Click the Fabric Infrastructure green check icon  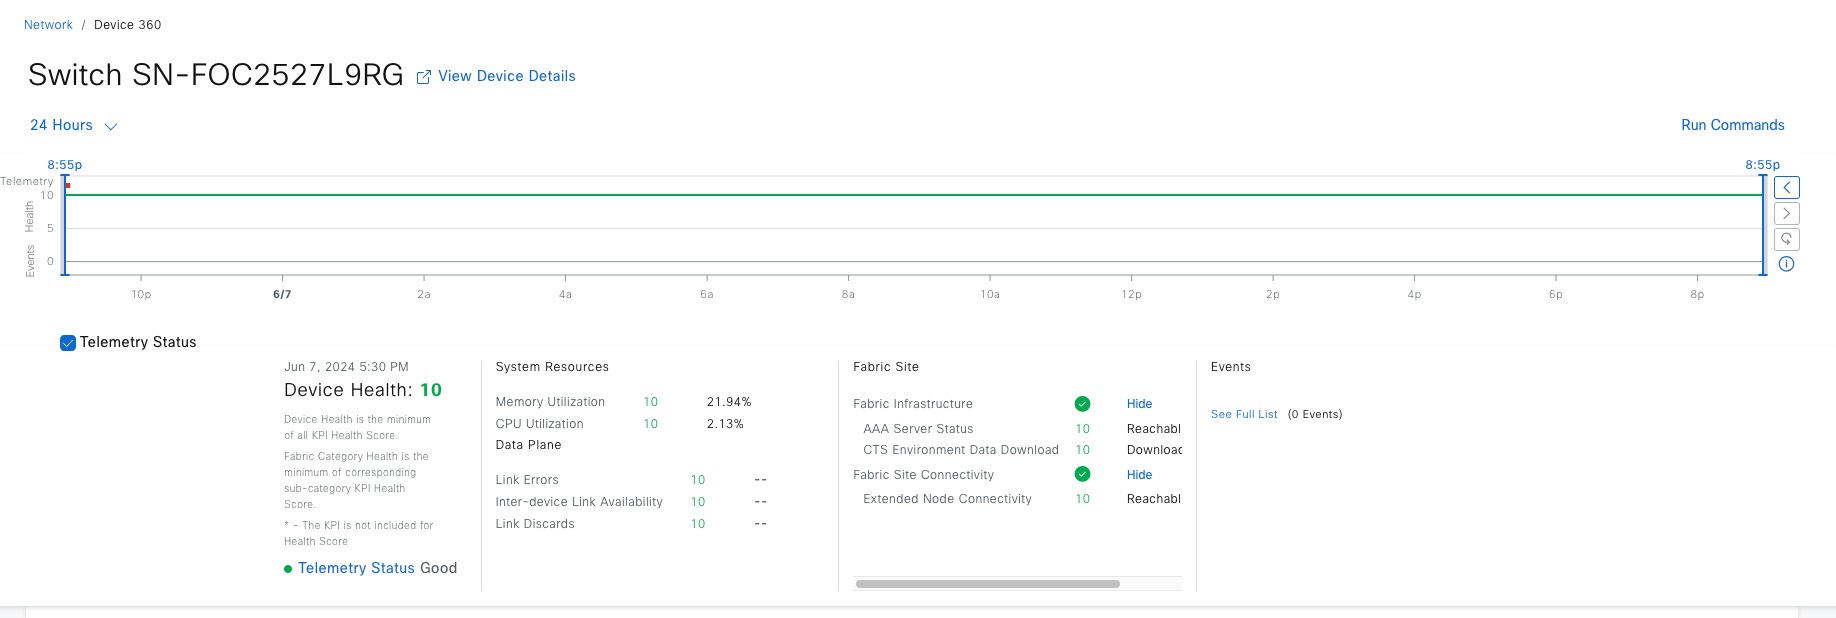pos(1082,404)
